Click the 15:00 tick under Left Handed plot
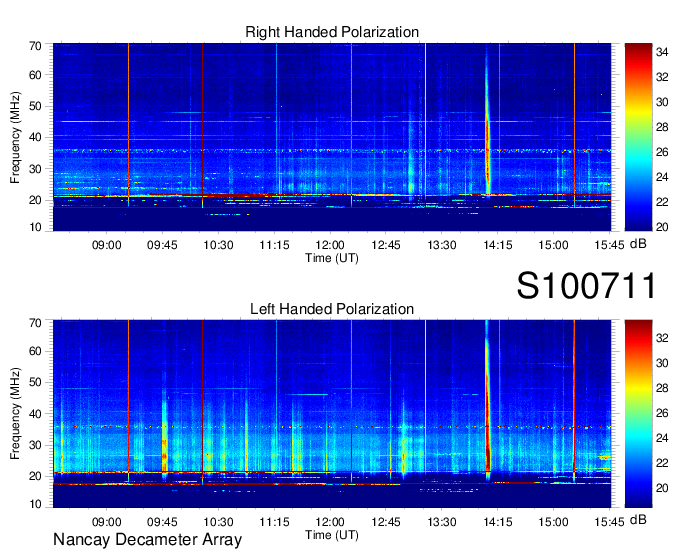This screenshot has height=552, width=680. 553,522
